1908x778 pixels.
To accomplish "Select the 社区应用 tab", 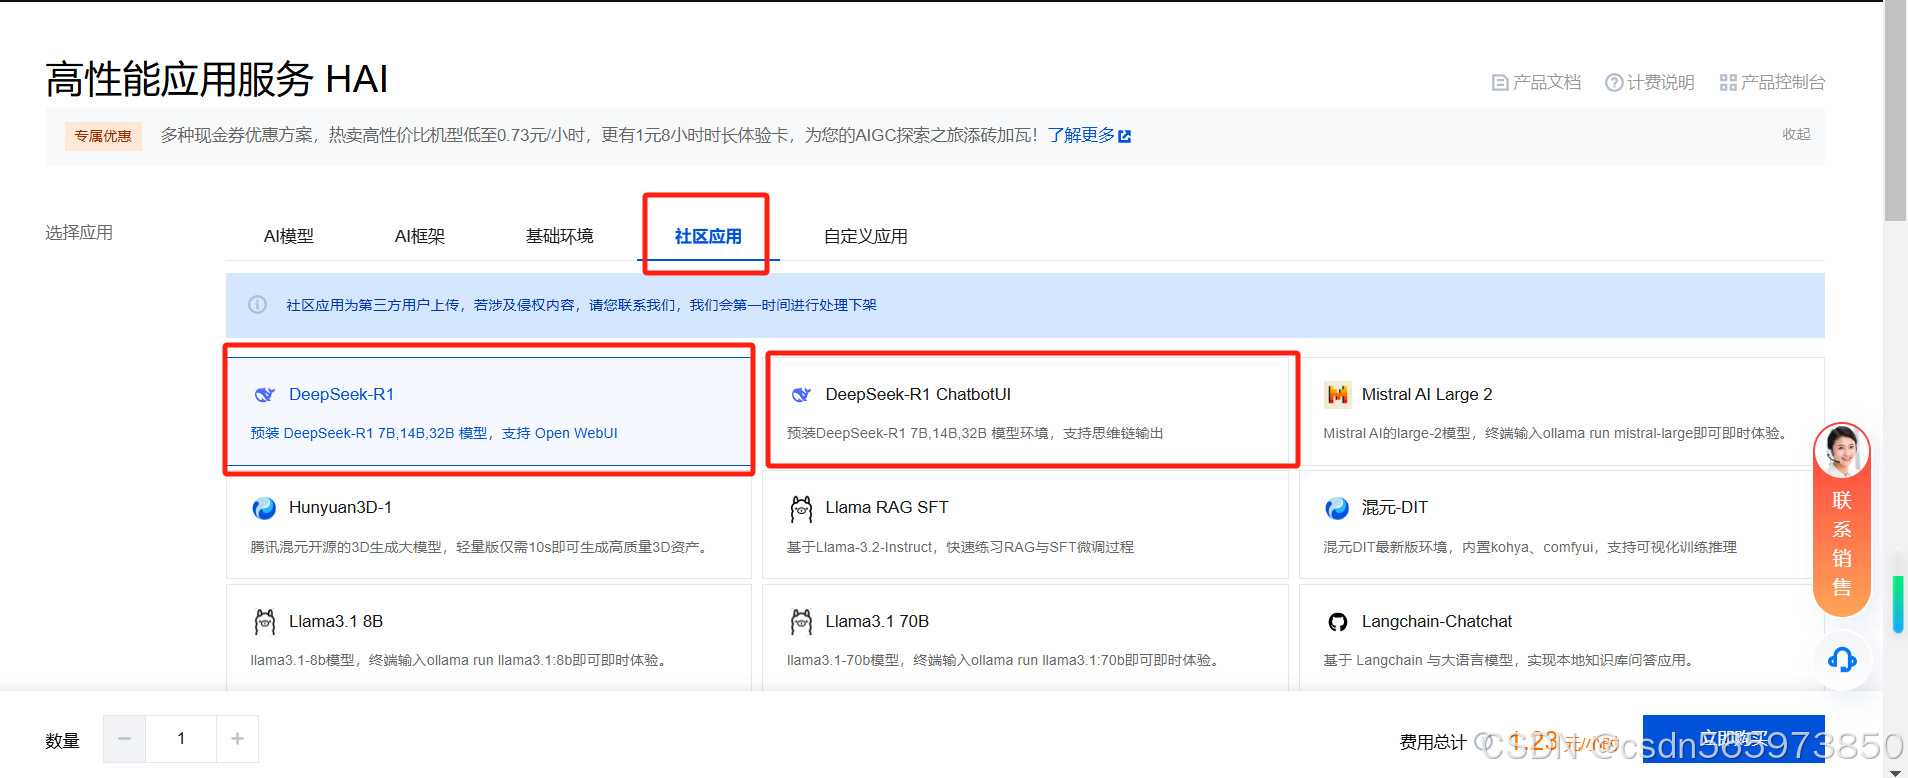I will [x=708, y=237].
